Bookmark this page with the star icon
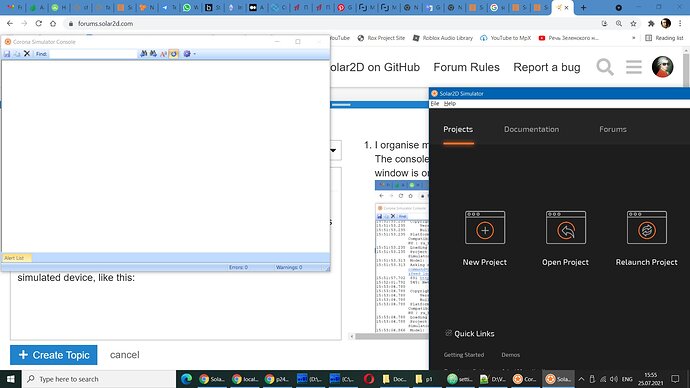Image resolution: width=690 pixels, height=388 pixels. click(x=633, y=23)
